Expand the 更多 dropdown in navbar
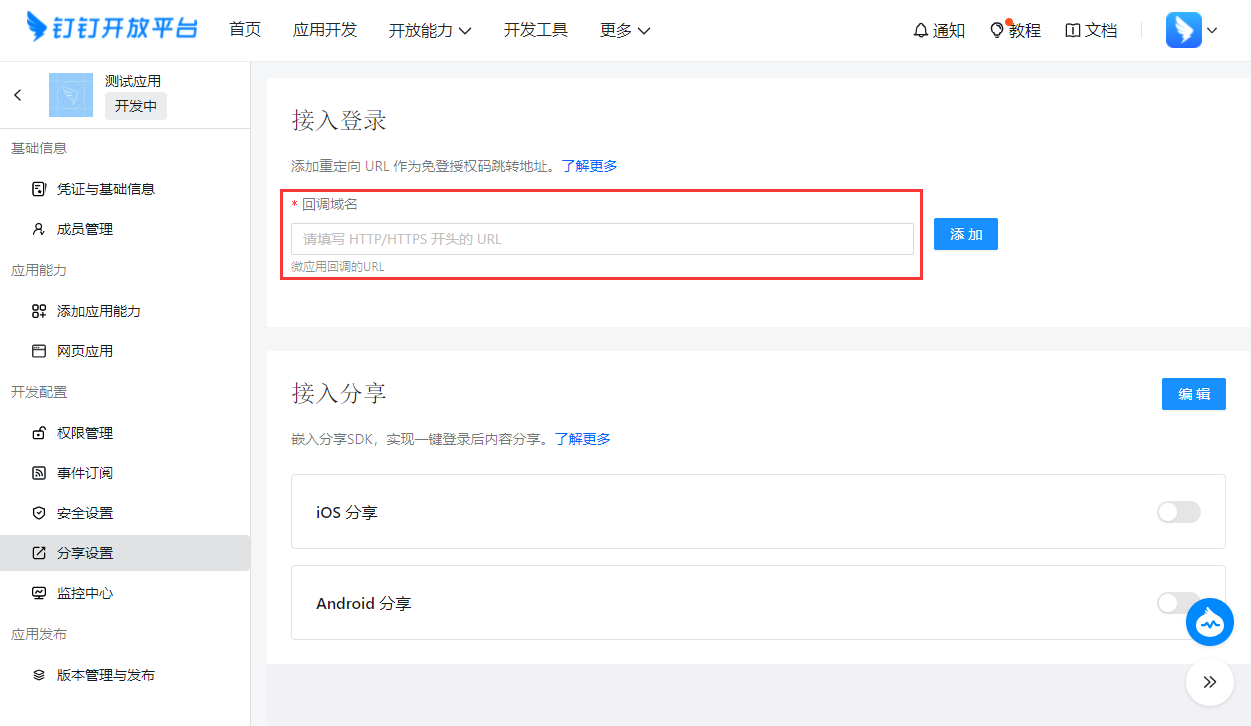This screenshot has width=1251, height=726. pos(625,31)
